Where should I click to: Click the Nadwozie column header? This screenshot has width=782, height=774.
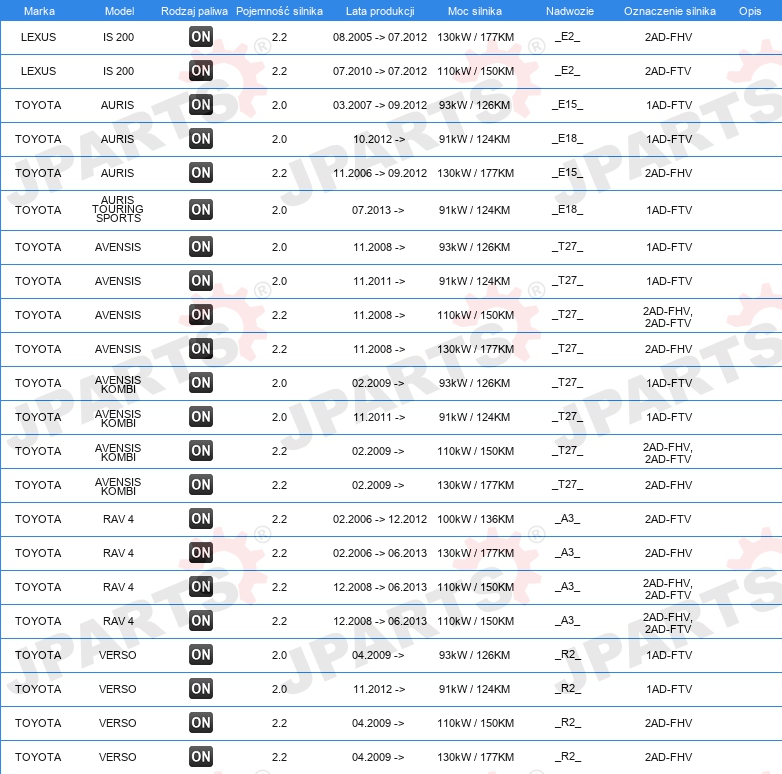[570, 11]
